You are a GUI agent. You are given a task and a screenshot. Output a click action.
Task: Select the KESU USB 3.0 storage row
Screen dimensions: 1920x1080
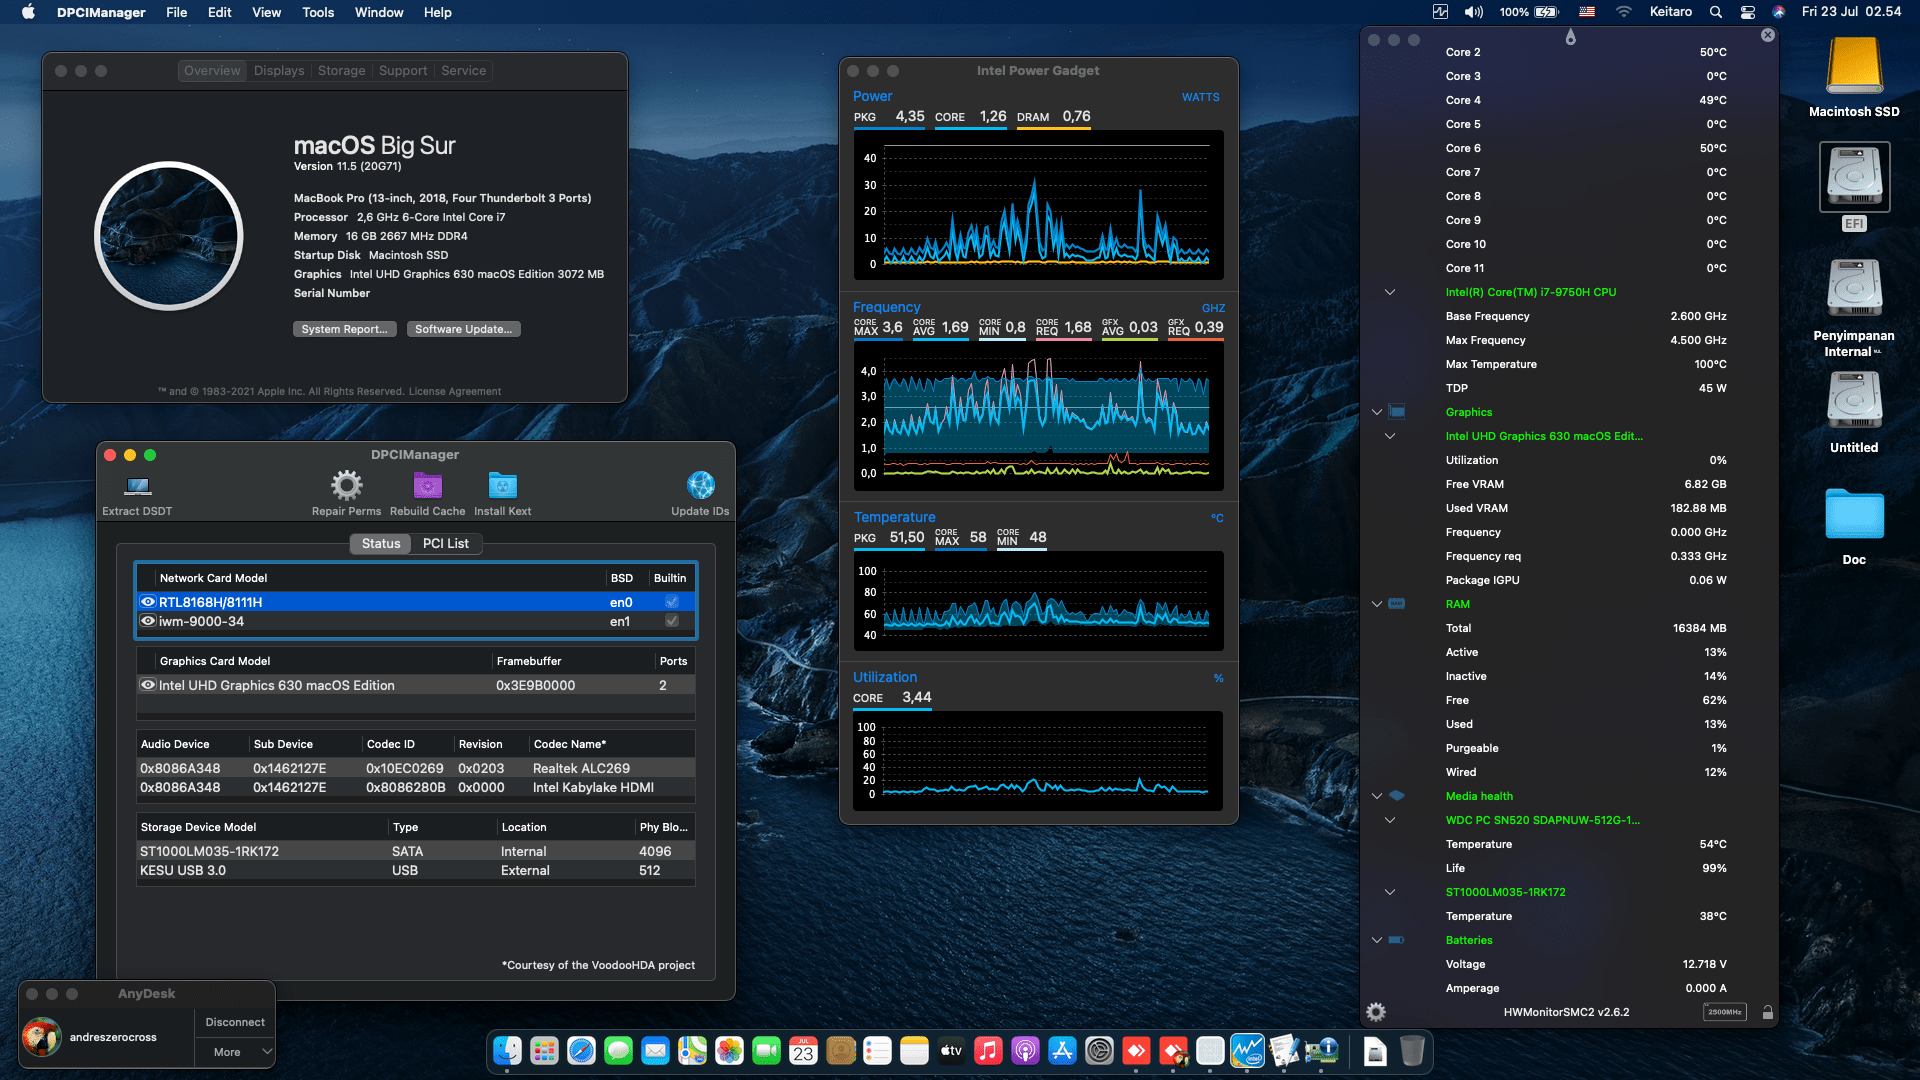click(416, 870)
